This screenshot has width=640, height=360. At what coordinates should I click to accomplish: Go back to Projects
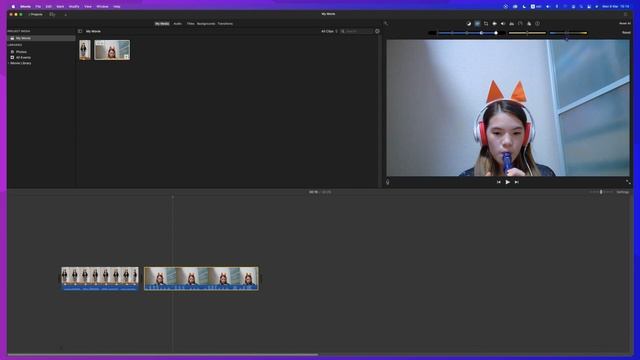coord(35,14)
